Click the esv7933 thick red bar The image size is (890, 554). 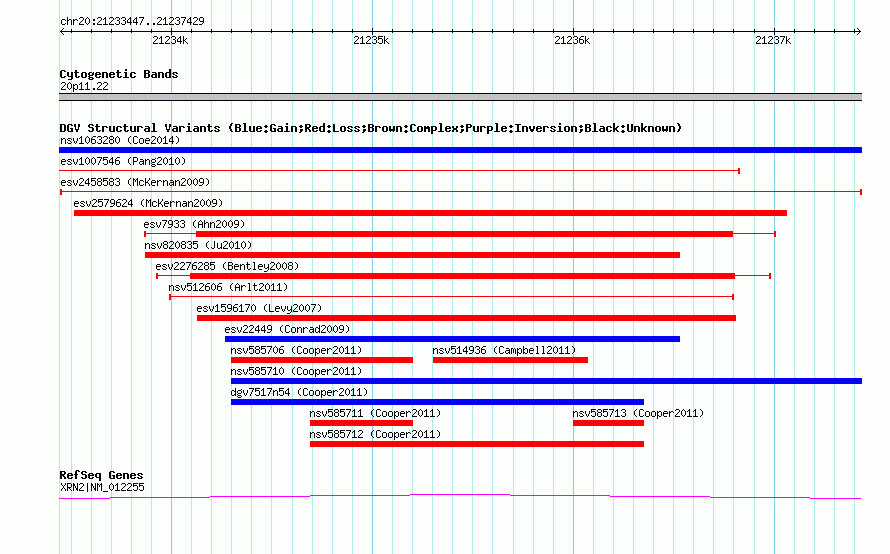point(464,234)
